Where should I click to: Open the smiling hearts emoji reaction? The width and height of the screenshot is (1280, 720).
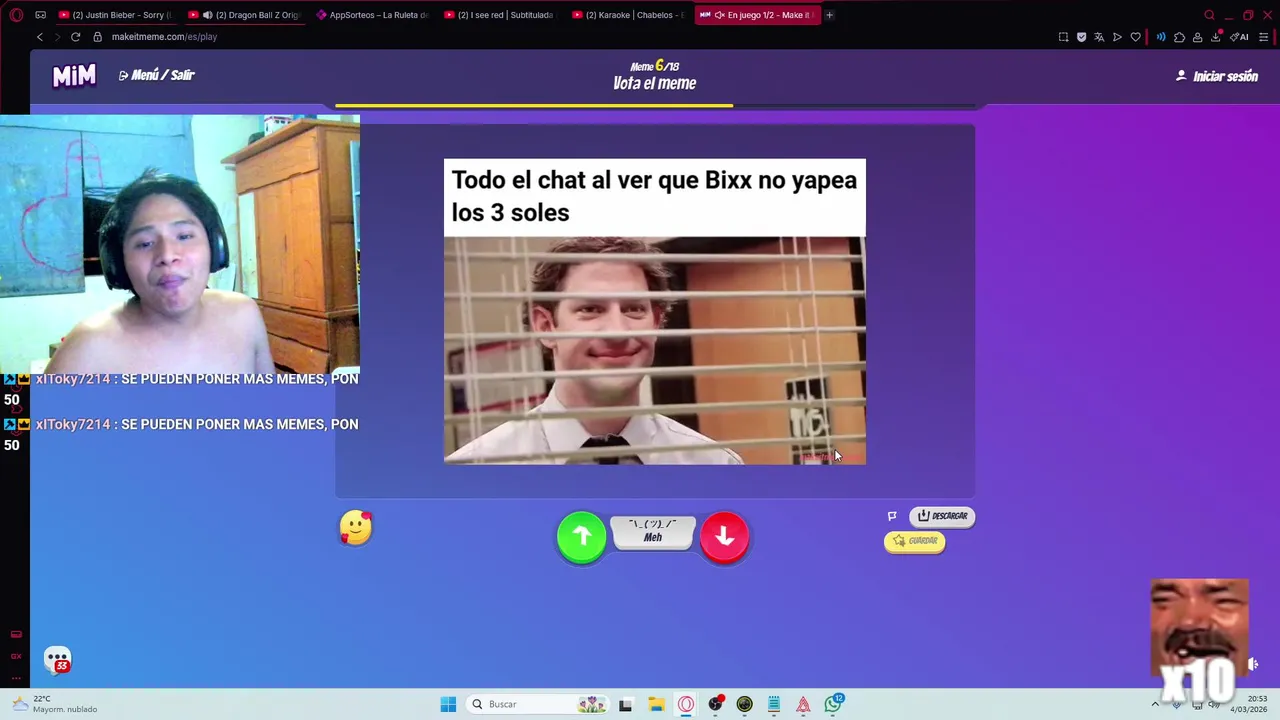(355, 528)
